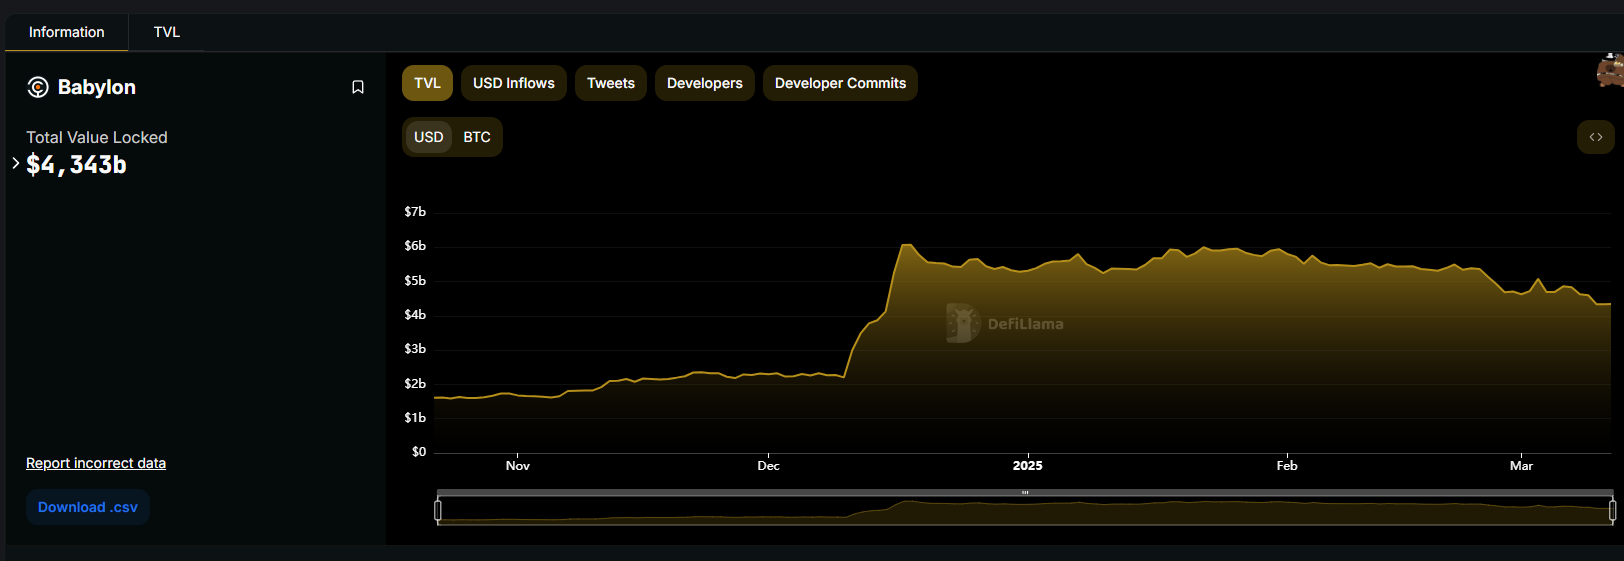This screenshot has width=1624, height=561.
Task: Click the $4b label on the y-axis
Action: pyautogui.click(x=415, y=315)
